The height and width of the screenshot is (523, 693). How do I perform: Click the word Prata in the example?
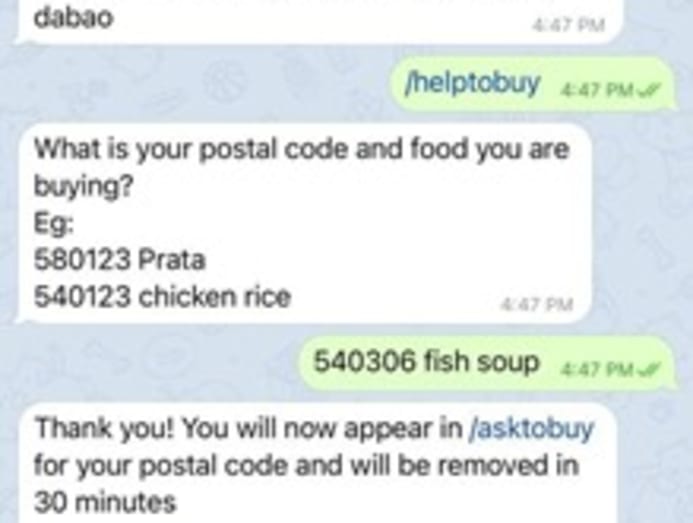click(x=172, y=260)
